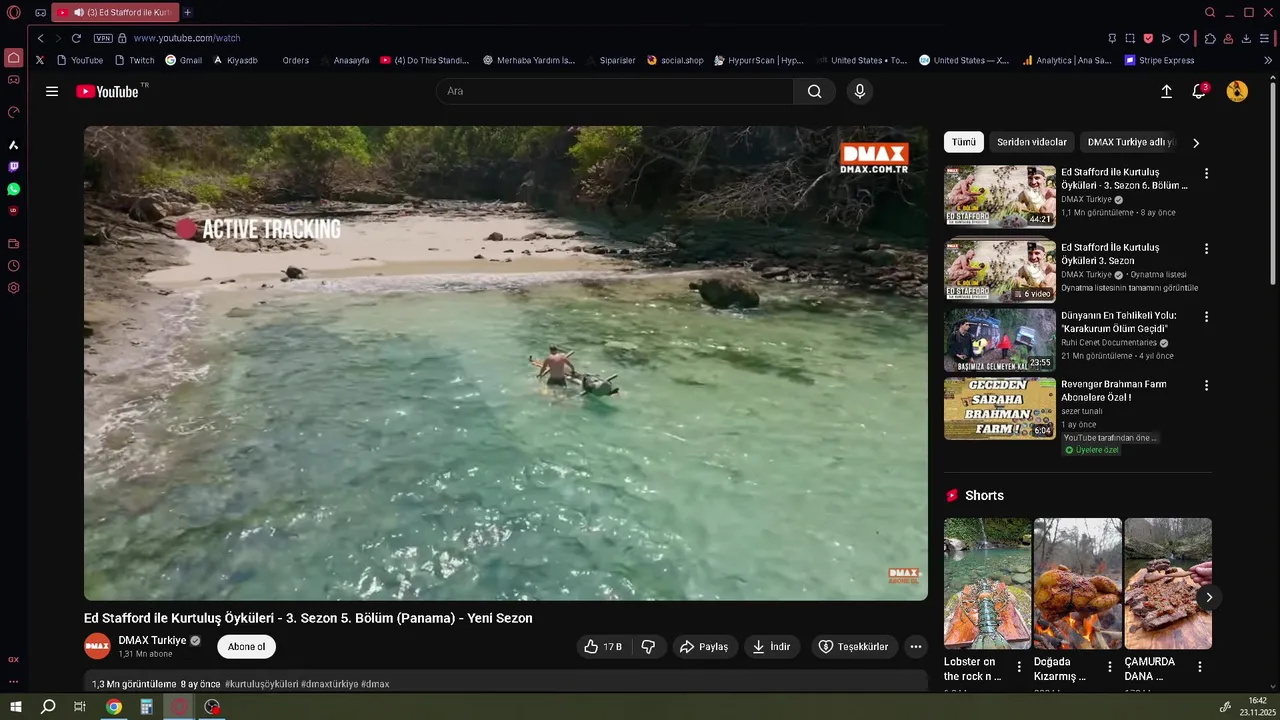Open the YouTube account avatar menu
The height and width of the screenshot is (720, 1280).
tap(1237, 91)
